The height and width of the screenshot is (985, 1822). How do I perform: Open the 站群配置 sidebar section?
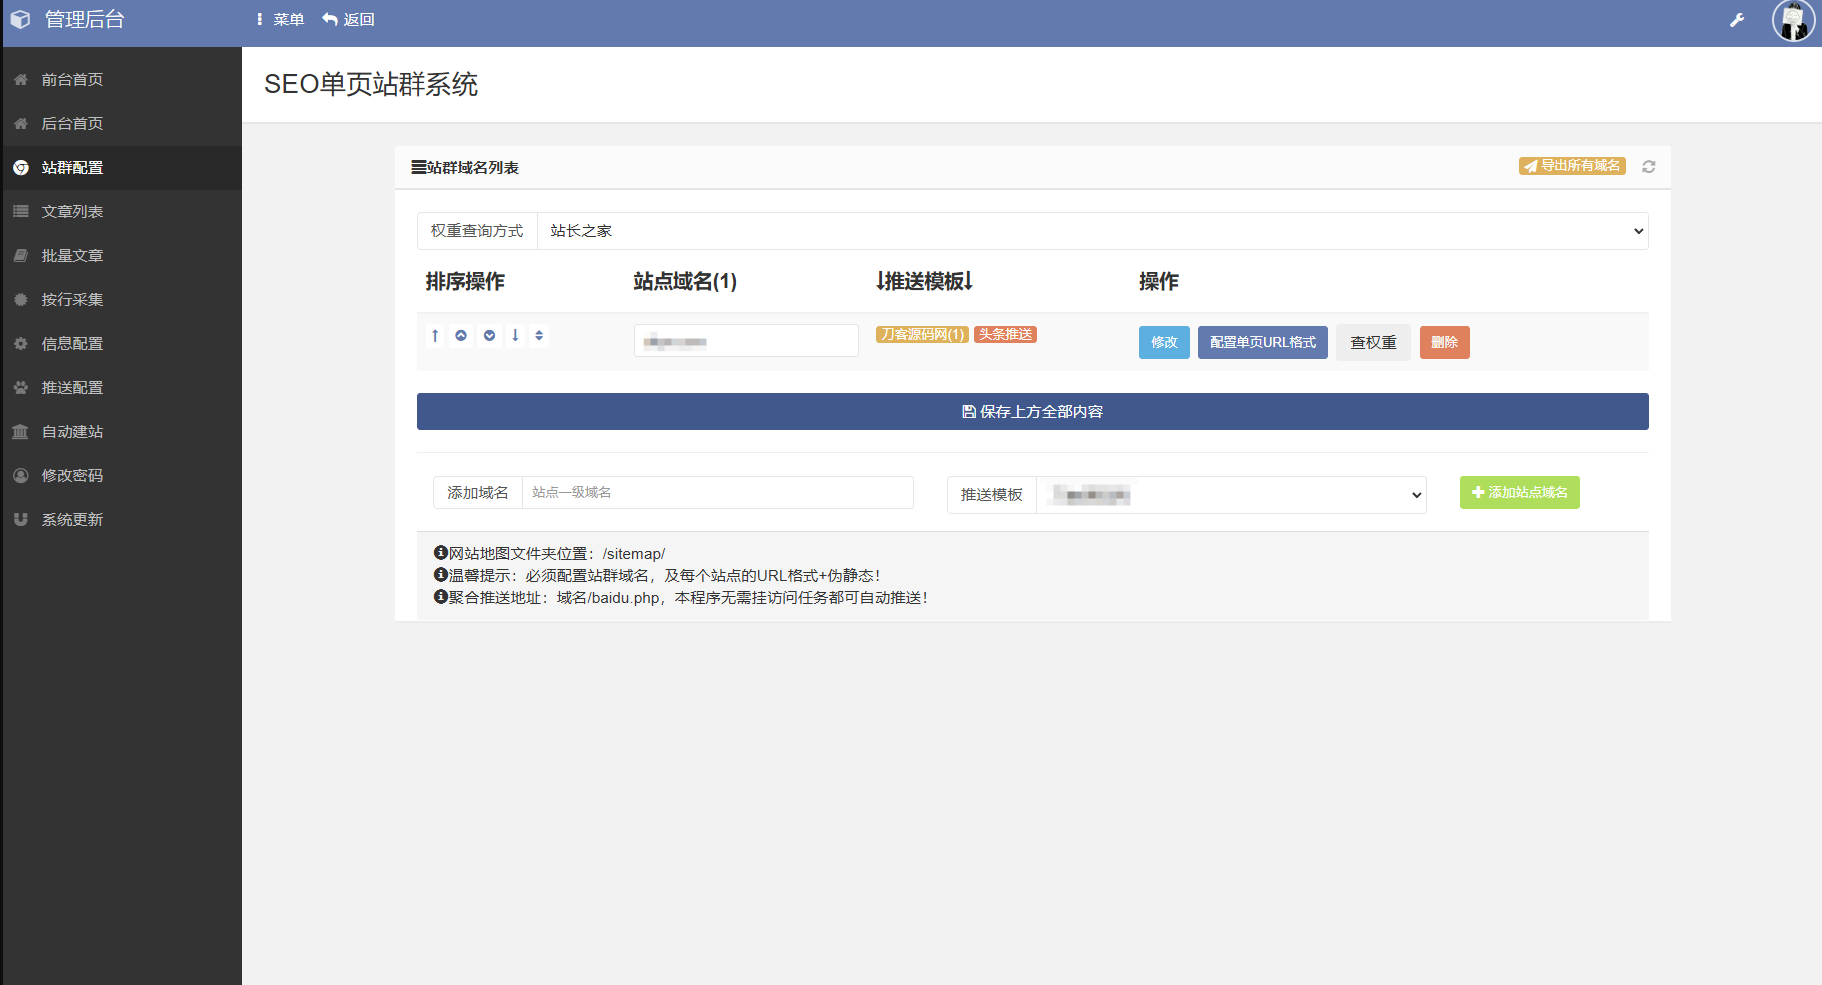click(x=71, y=167)
